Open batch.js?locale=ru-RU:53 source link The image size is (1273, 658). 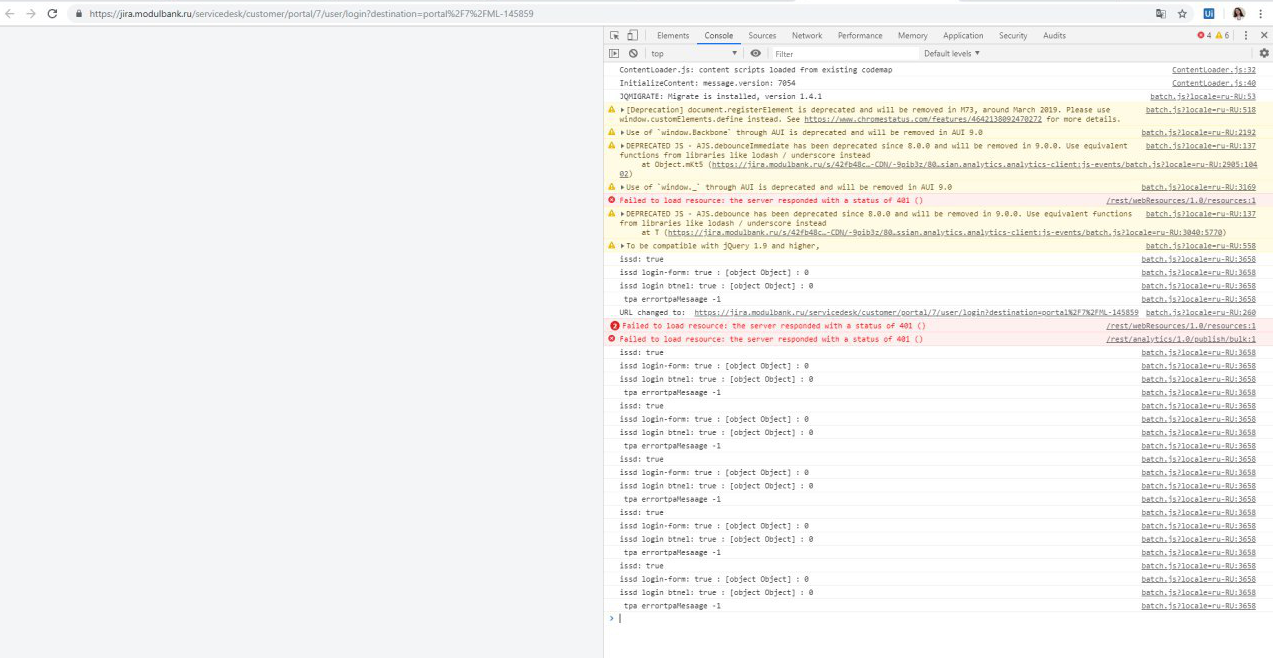(x=1203, y=97)
